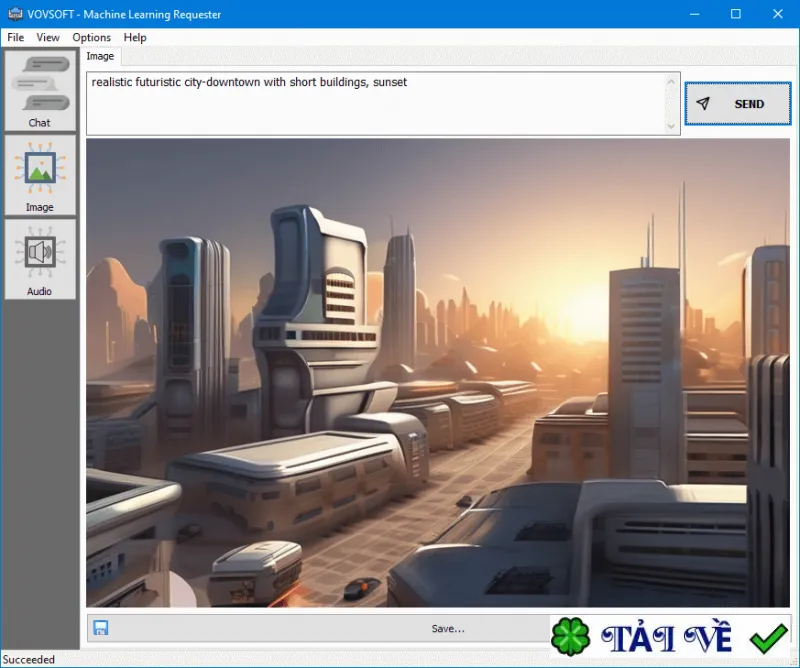Image resolution: width=800 pixels, height=668 pixels.
Task: Open the Help menu
Action: pyautogui.click(x=135, y=37)
